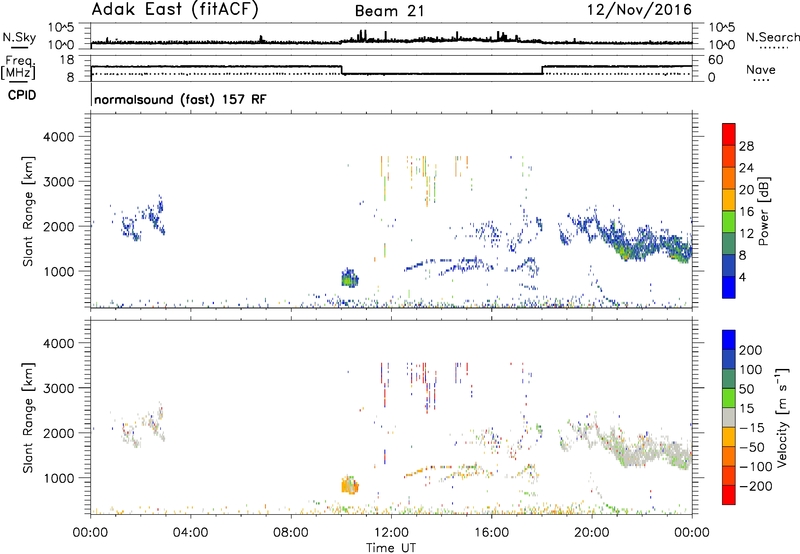
Task: Select the "Beam 21" label
Action: 390,11
